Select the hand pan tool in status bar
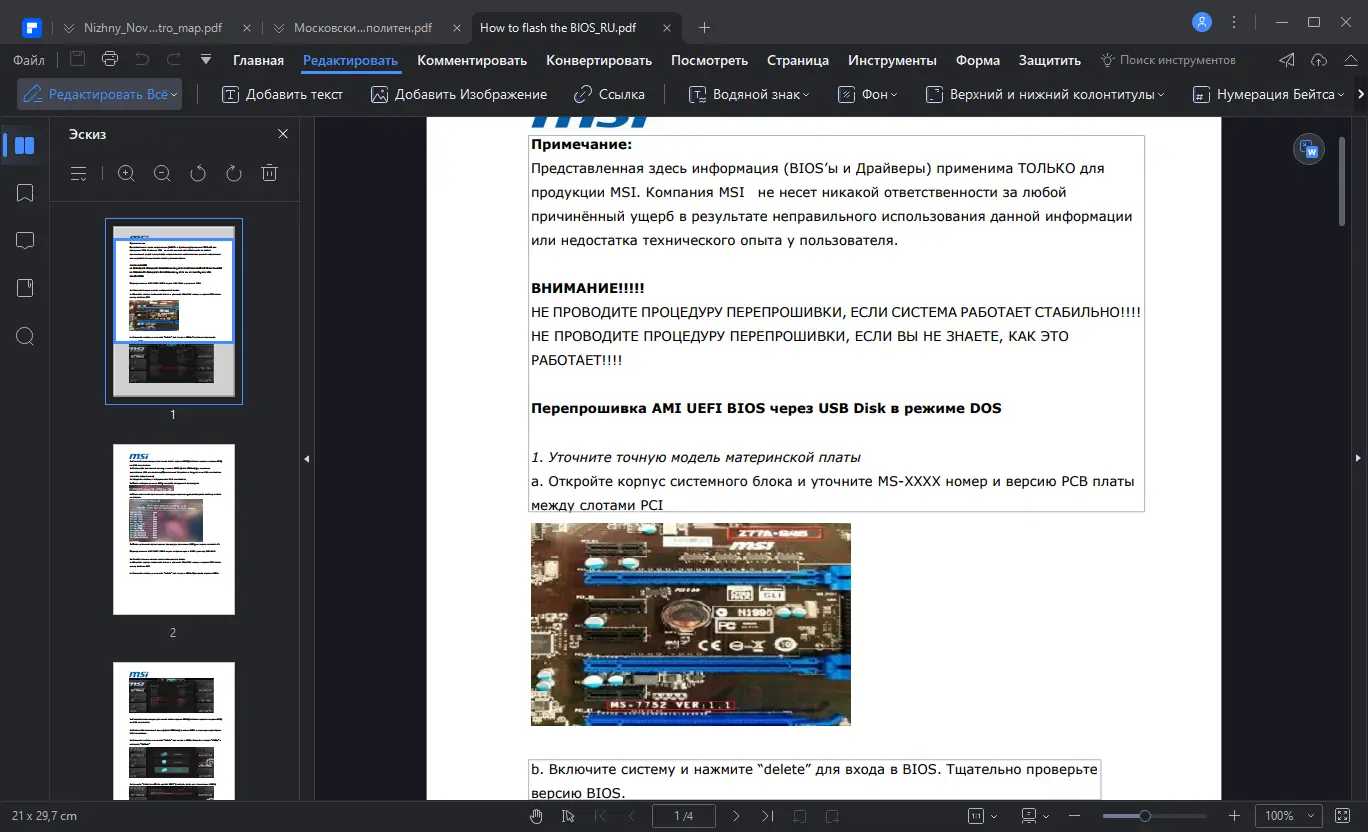1368x832 pixels. tap(536, 815)
